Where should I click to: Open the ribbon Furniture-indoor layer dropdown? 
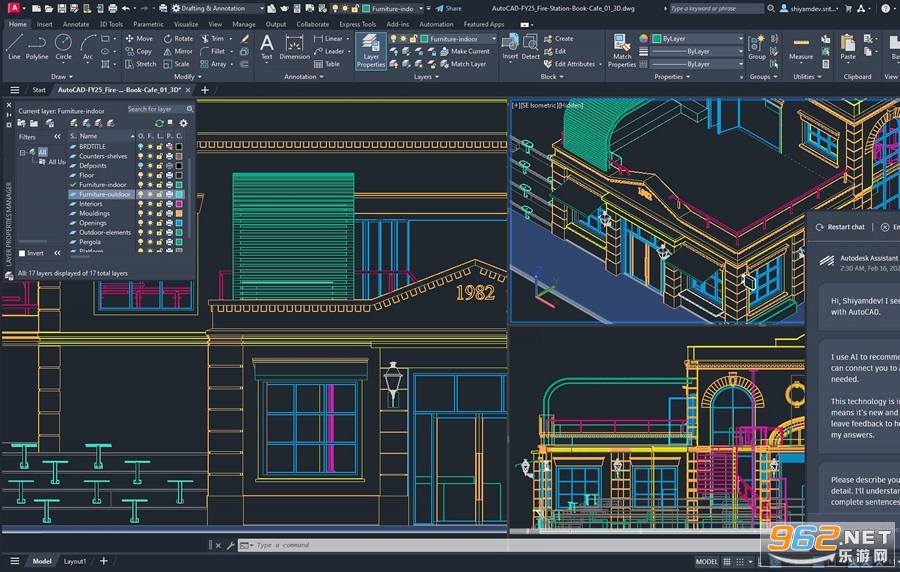[443, 38]
